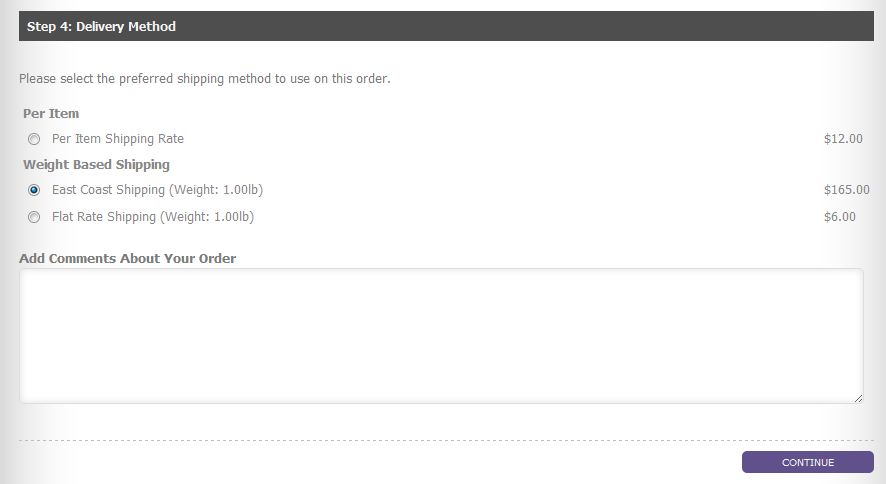Click the Weight Based Shipping heading
This screenshot has height=484, width=886.
pyautogui.click(x=96, y=165)
